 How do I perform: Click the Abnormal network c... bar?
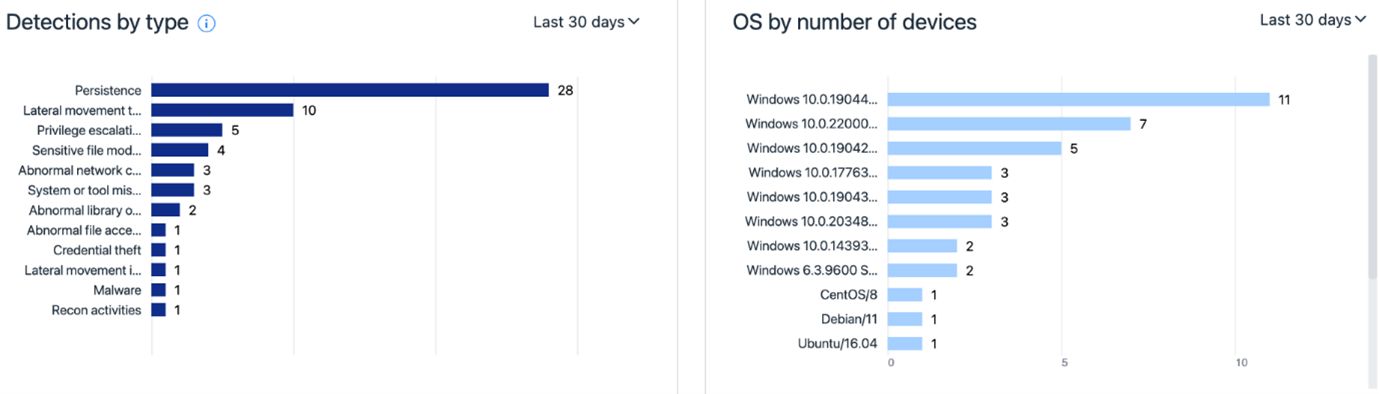pos(173,170)
